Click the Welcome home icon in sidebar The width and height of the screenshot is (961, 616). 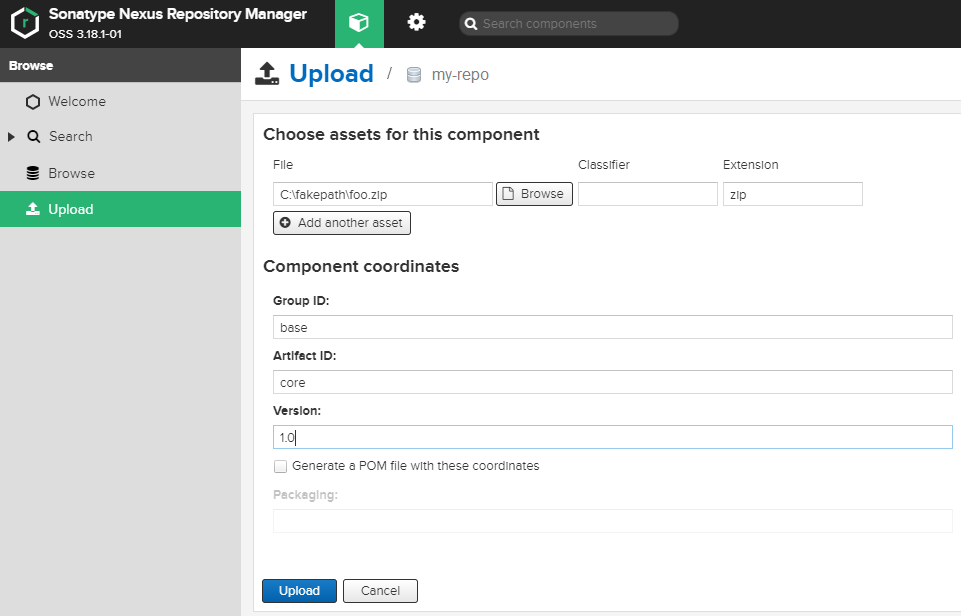tap(34, 101)
